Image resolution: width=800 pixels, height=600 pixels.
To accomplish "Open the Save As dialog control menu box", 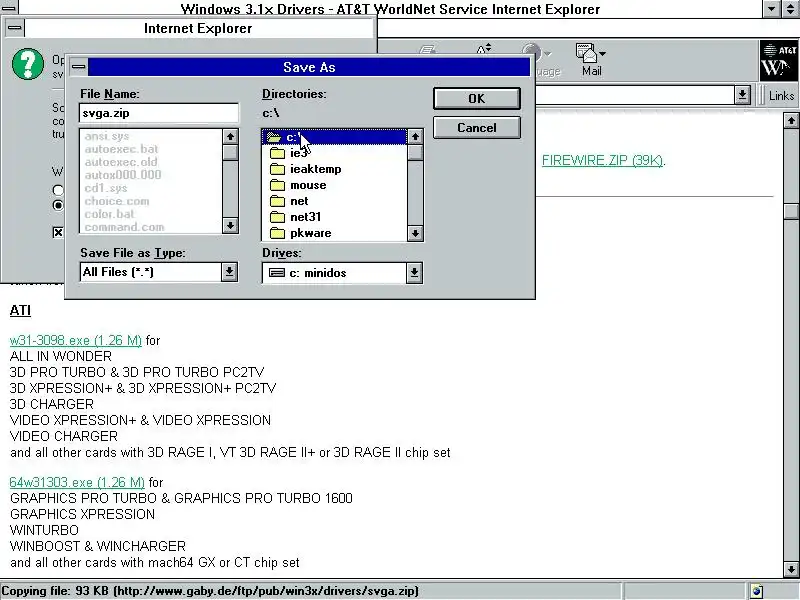I will point(79,67).
